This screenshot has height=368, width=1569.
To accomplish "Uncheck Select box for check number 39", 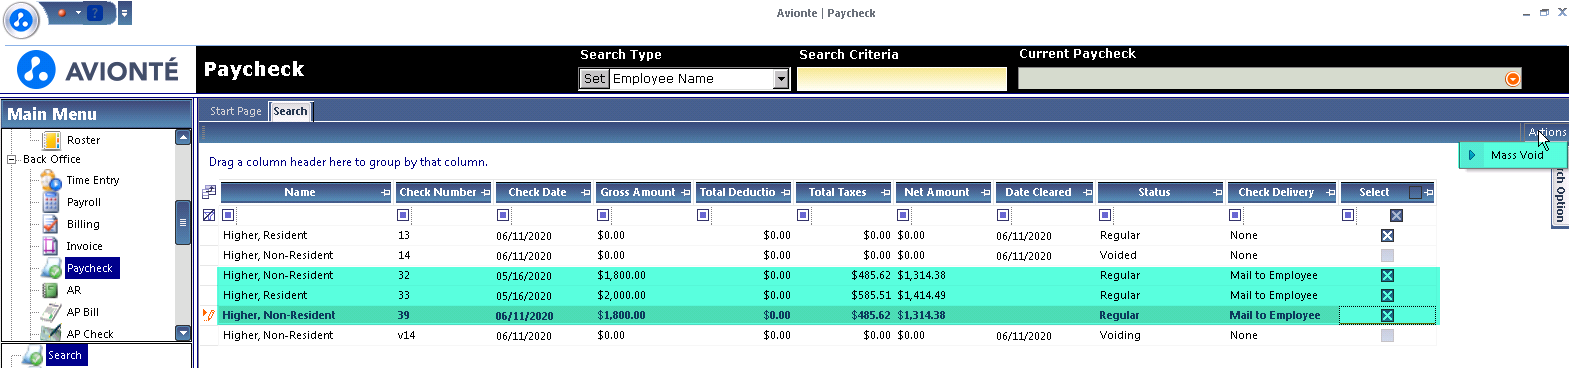I will point(1387,315).
